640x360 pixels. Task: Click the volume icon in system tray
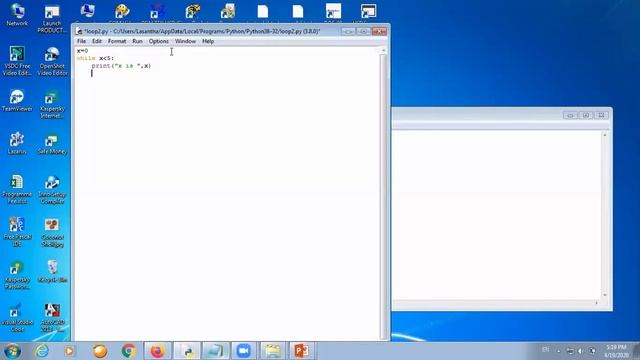pyautogui.click(x=581, y=351)
